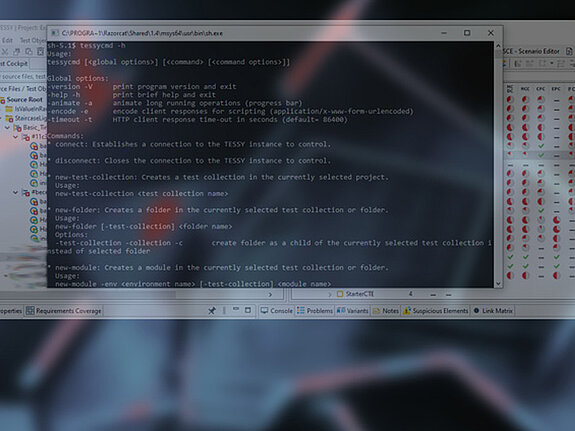575x431 pixels.
Task: Click the first test object icon under #bec
Action: tap(34, 201)
